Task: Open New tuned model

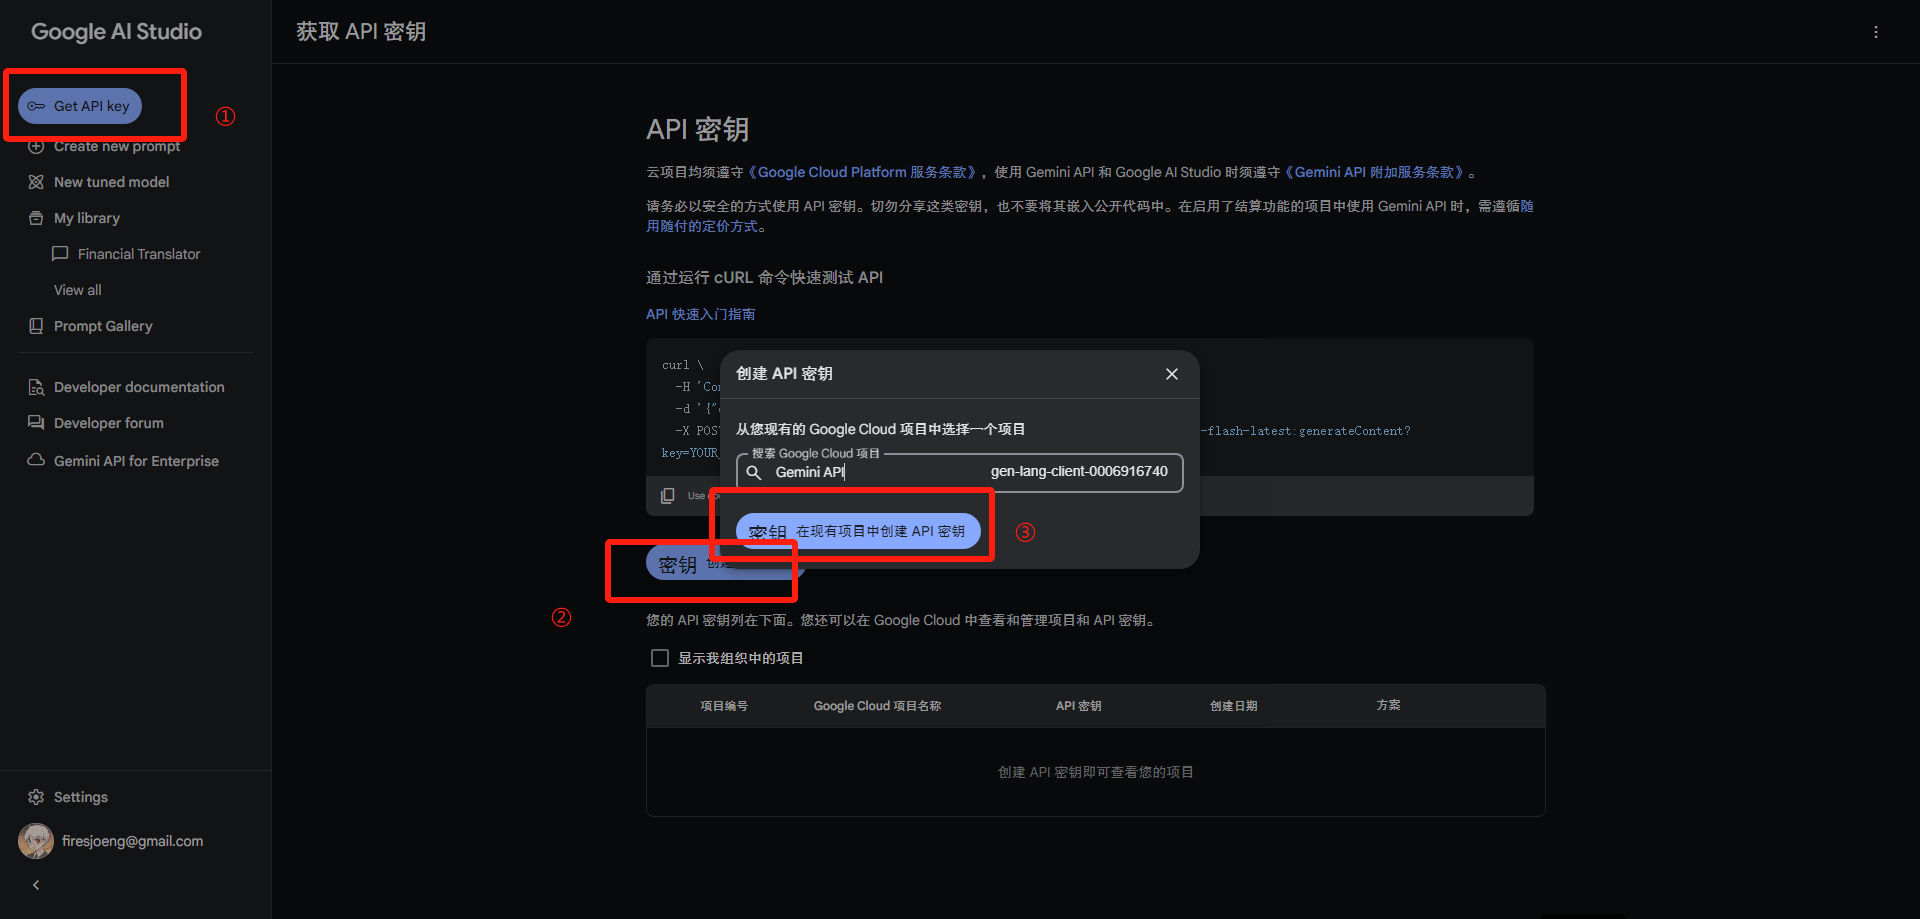Action: click(x=112, y=182)
